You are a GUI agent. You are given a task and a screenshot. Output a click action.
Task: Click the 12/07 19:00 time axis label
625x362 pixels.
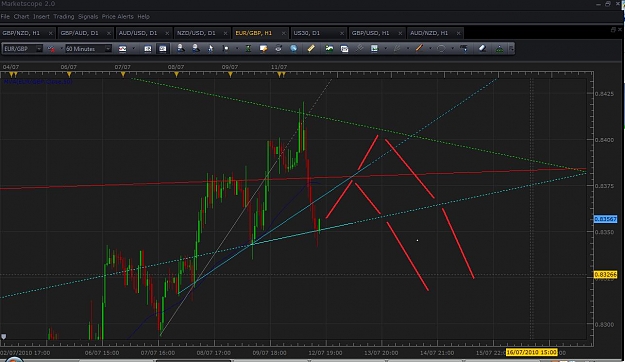click(325, 353)
